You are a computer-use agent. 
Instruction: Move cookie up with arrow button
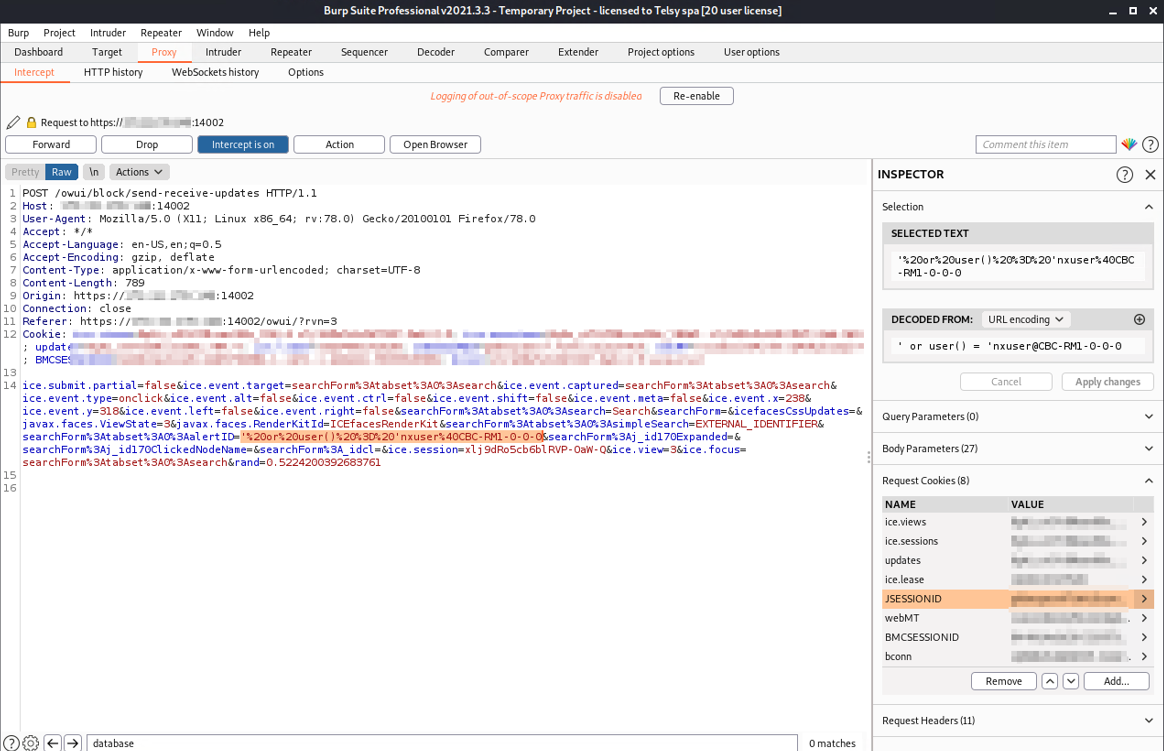(x=1050, y=681)
